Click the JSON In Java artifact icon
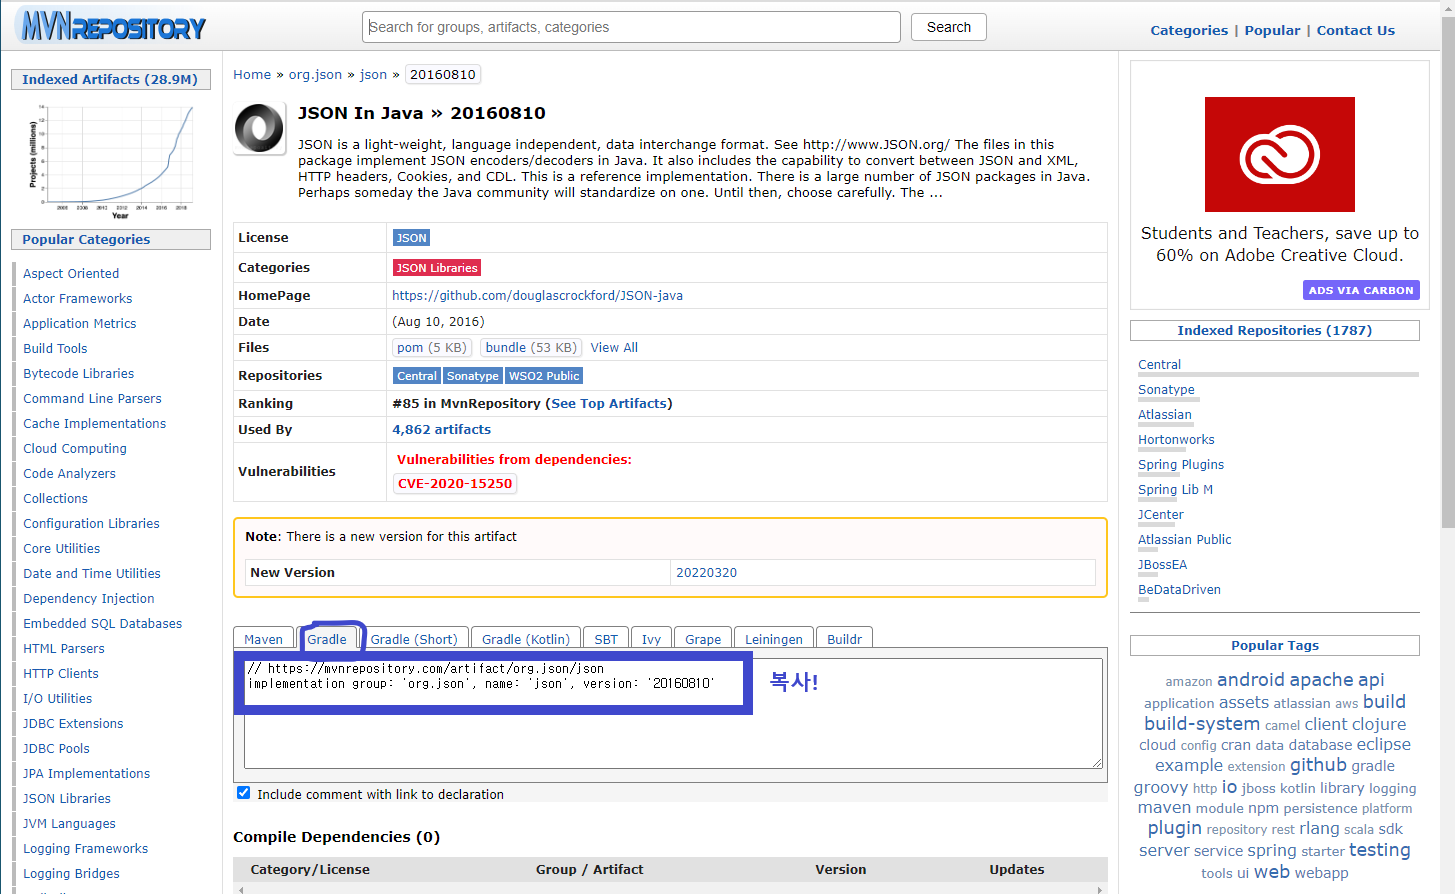The height and width of the screenshot is (894, 1455). tap(259, 129)
